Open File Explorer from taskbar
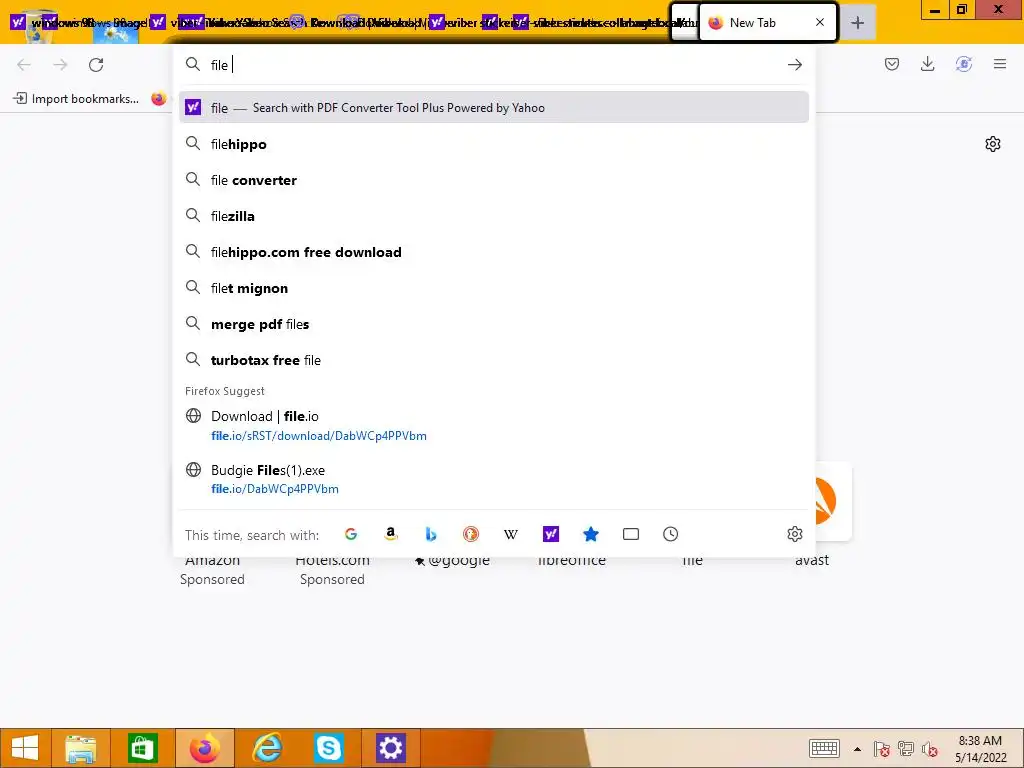The height and width of the screenshot is (768, 1024). (81, 748)
